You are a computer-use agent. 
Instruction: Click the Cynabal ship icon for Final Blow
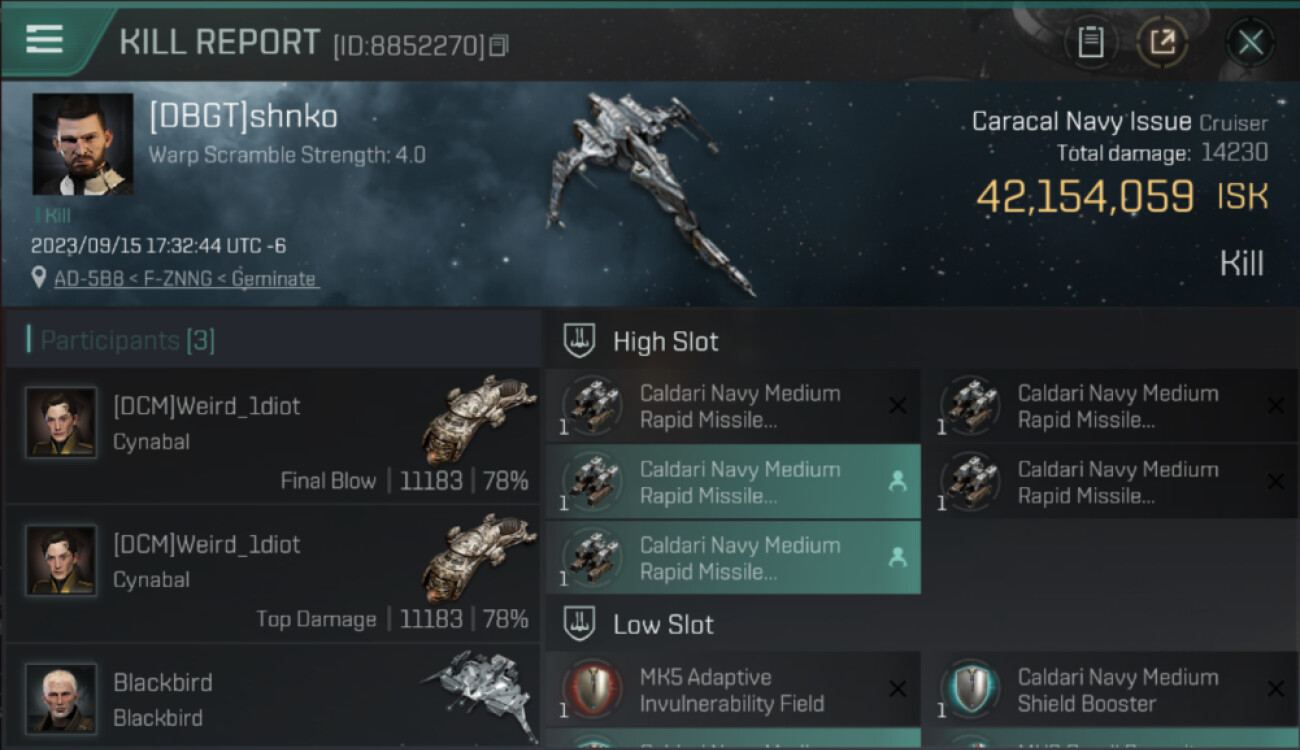pos(479,418)
